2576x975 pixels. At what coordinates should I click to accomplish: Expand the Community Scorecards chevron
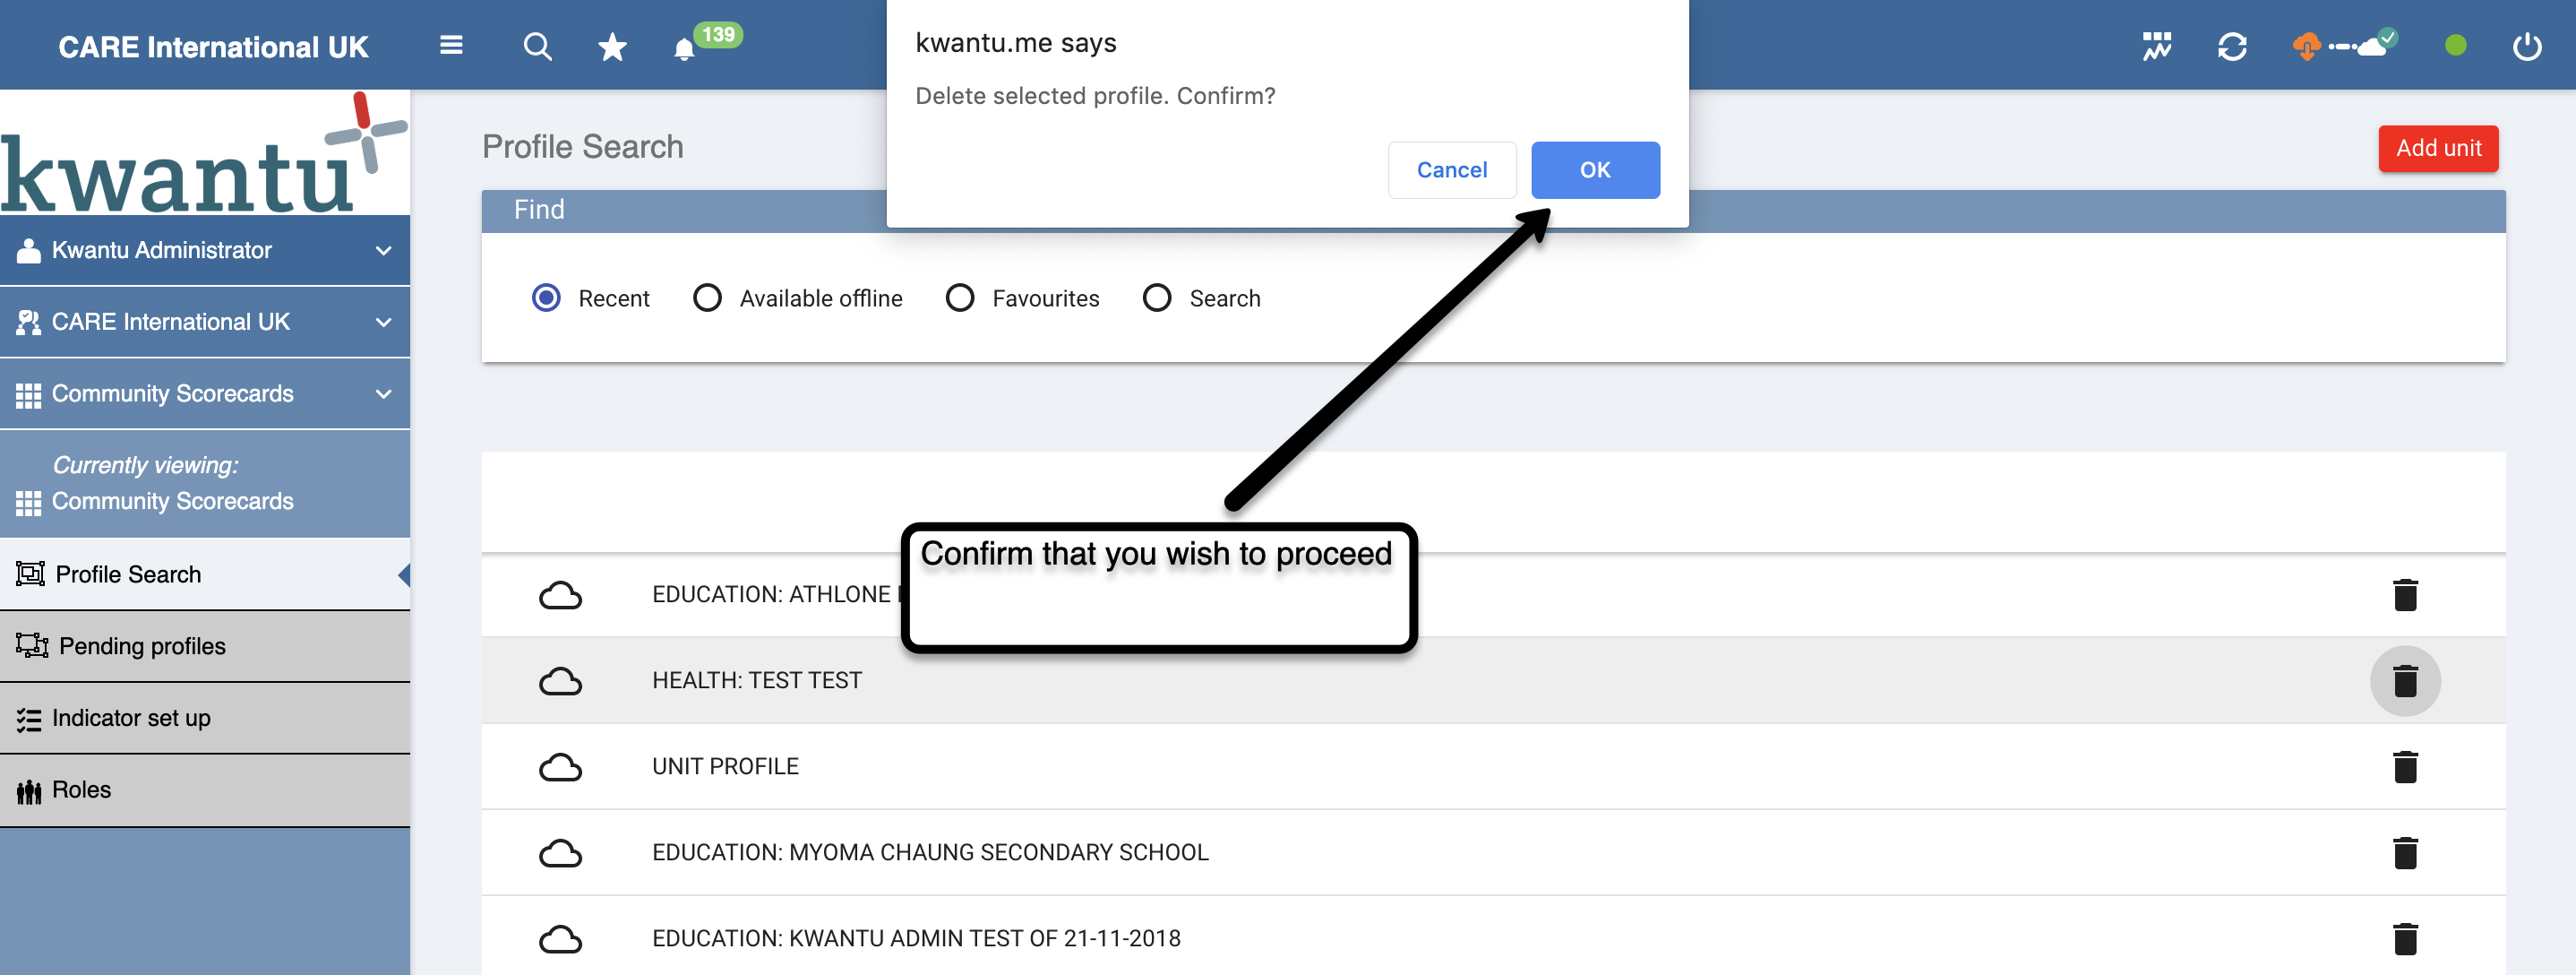click(383, 394)
